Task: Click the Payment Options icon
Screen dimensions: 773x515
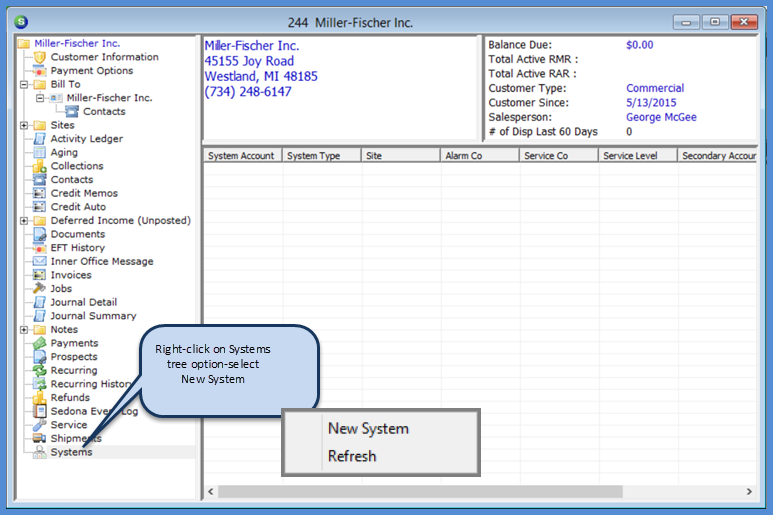Action: [39, 71]
